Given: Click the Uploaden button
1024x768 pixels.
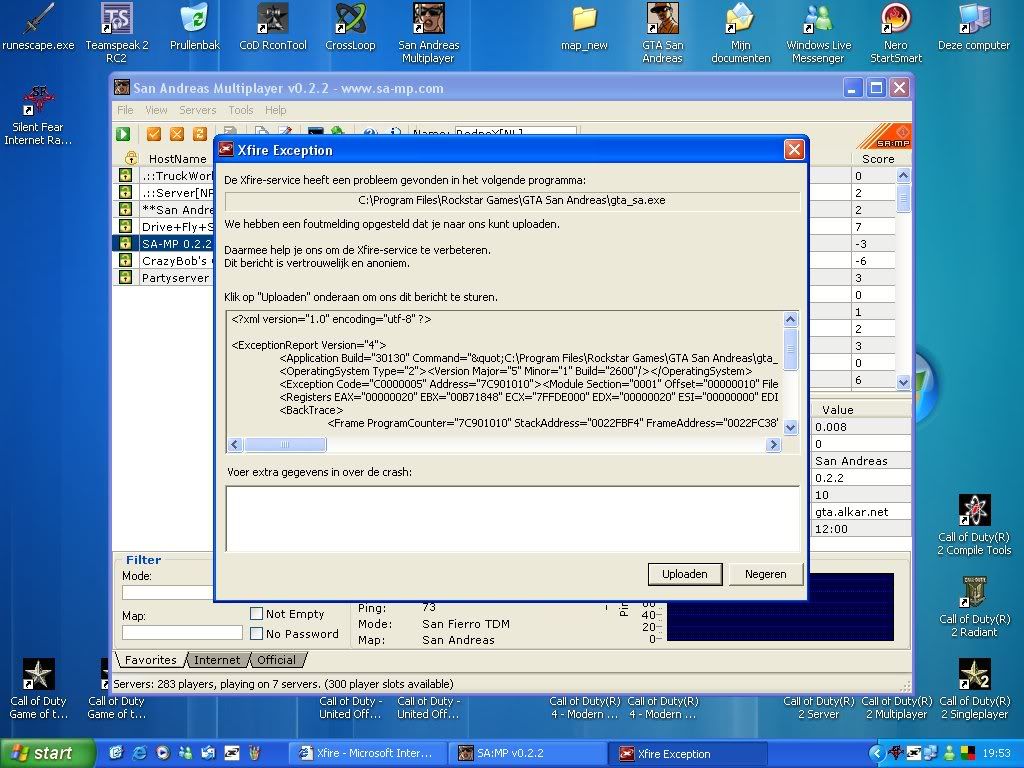Looking at the screenshot, I should (x=684, y=574).
